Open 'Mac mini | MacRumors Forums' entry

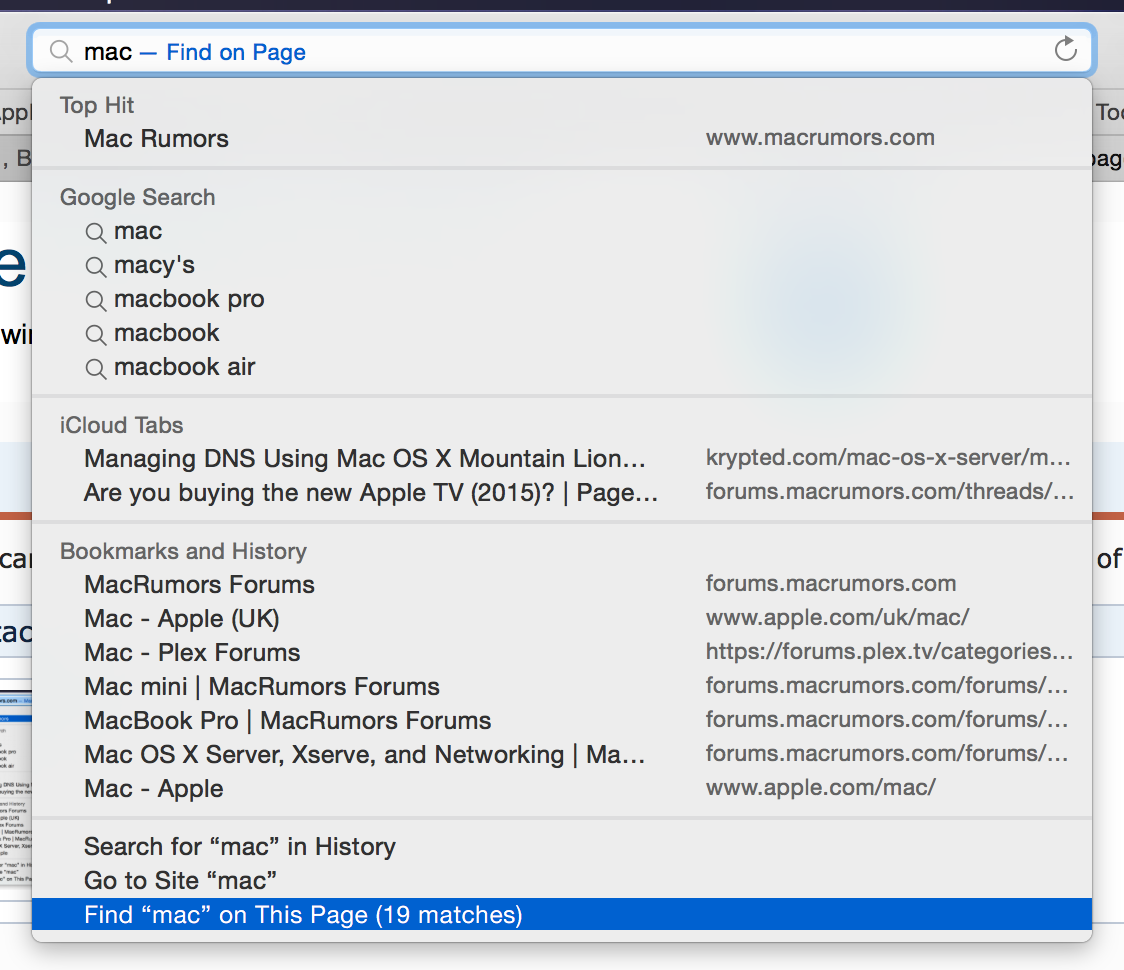point(561,686)
